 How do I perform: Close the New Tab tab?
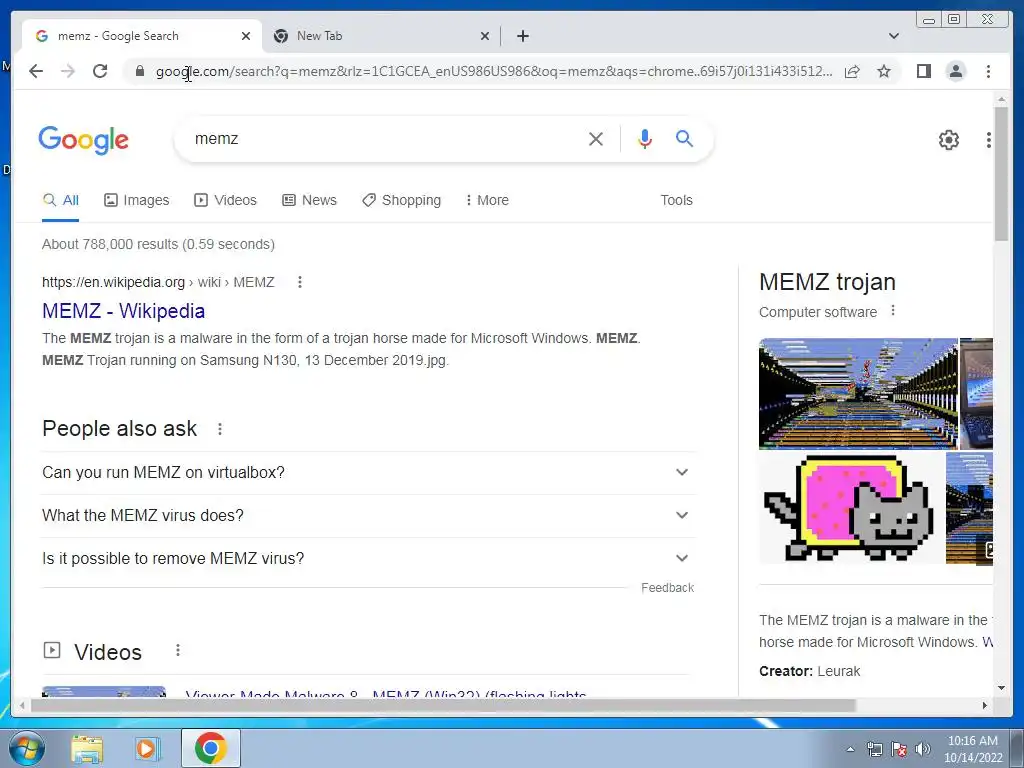tap(485, 36)
